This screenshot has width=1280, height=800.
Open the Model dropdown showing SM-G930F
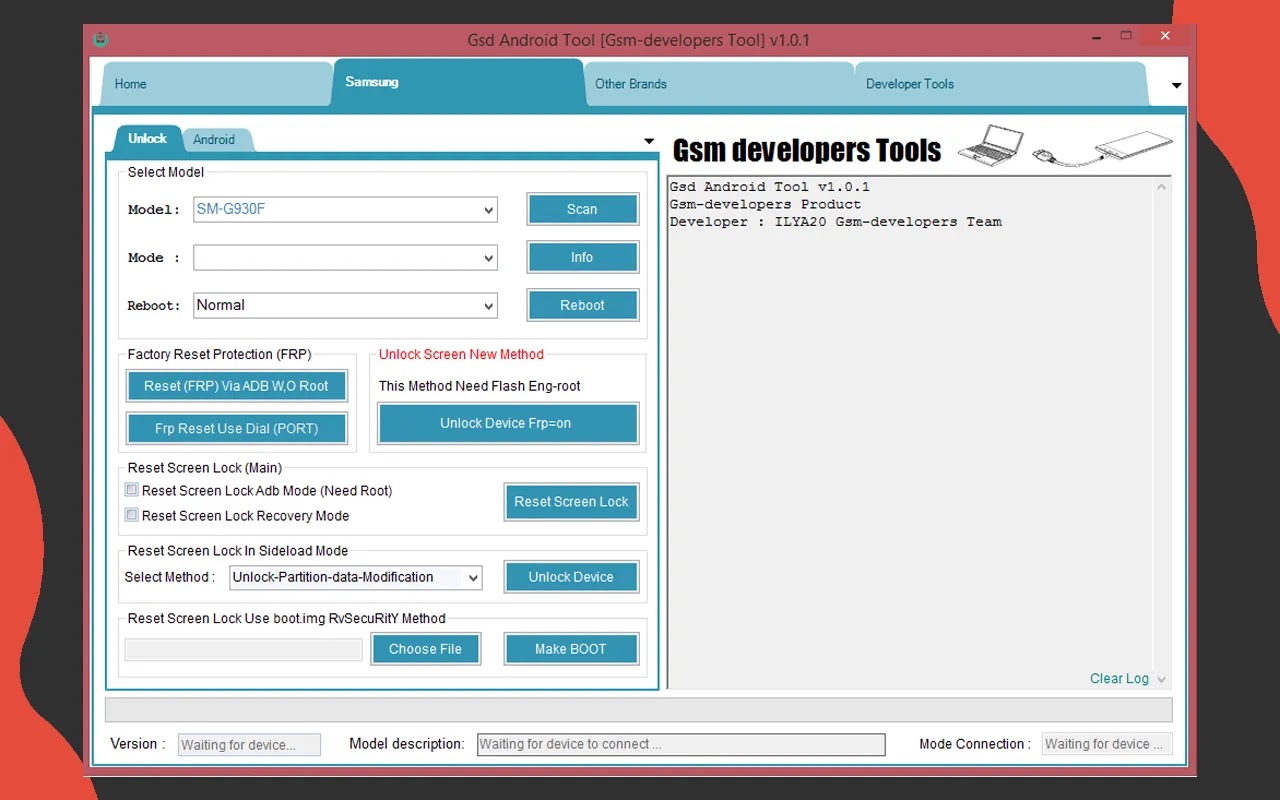click(345, 210)
